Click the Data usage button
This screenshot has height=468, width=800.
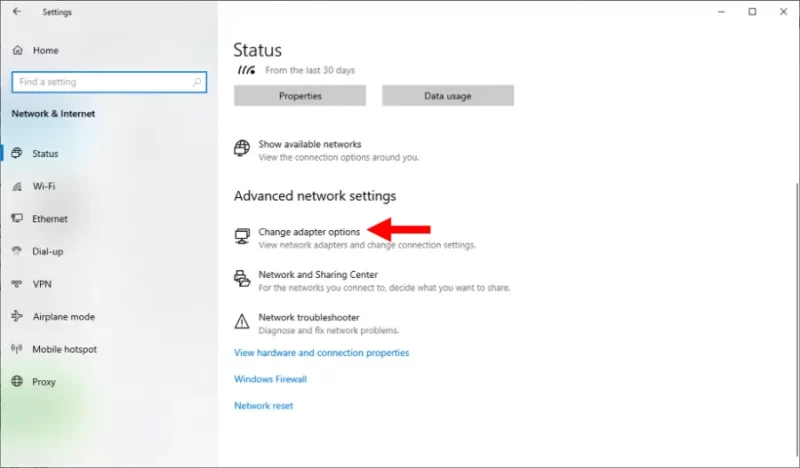coord(448,95)
